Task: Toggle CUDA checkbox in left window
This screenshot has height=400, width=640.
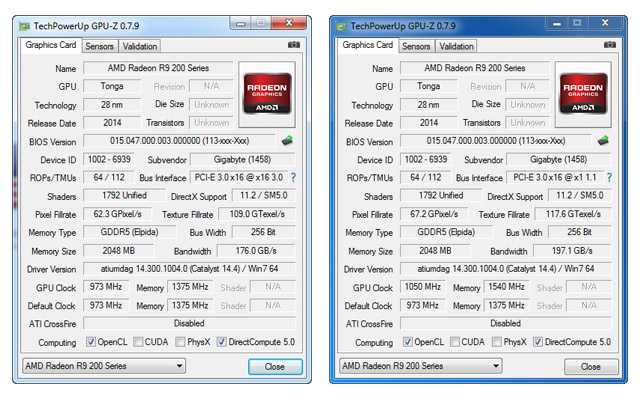Action: 138,342
